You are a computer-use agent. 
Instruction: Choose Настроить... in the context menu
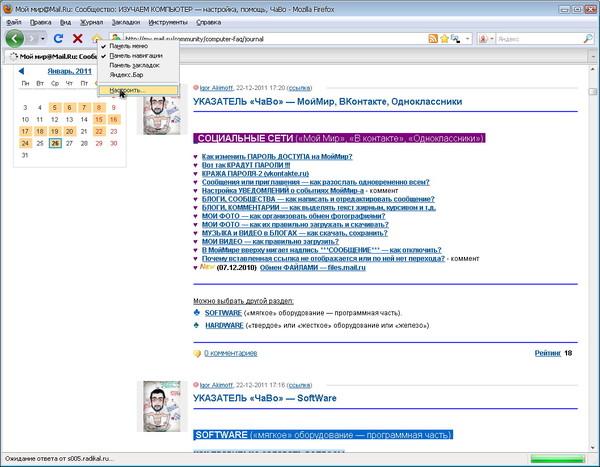click(138, 90)
